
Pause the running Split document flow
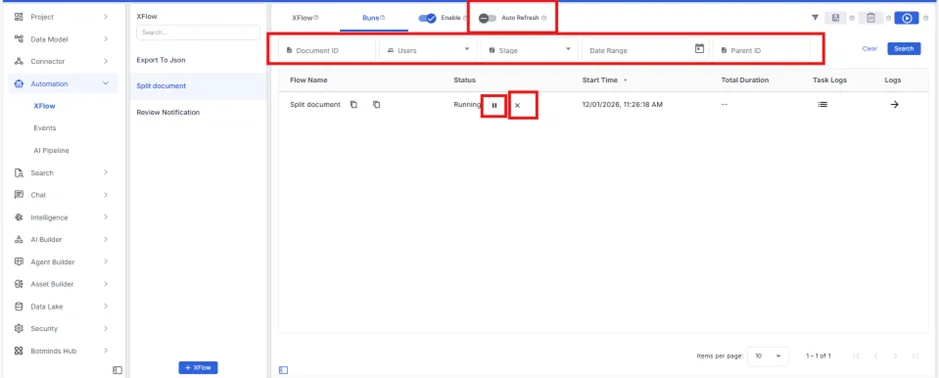point(494,105)
